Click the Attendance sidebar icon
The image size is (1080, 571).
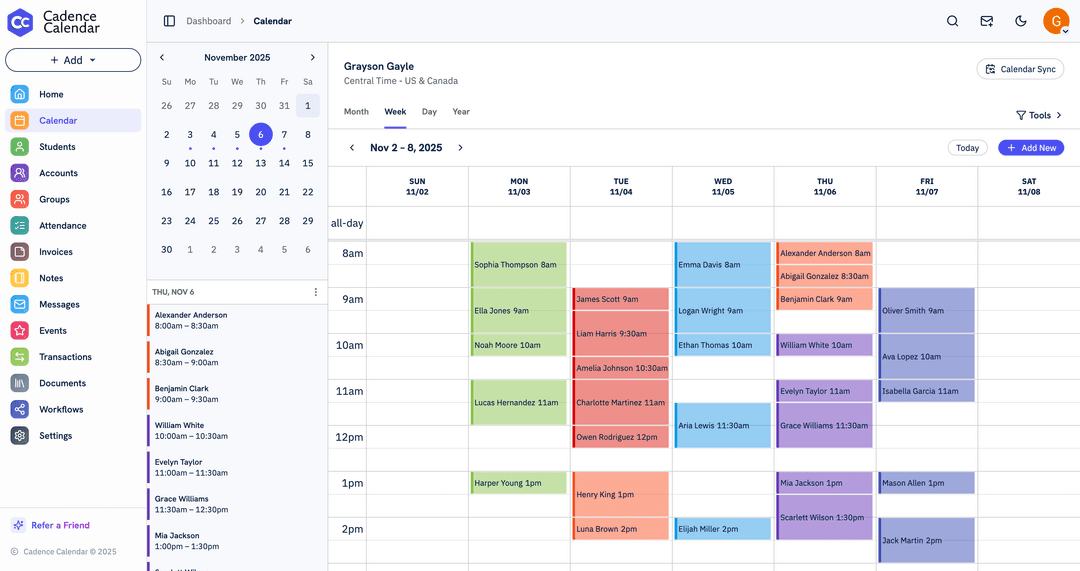[20, 225]
